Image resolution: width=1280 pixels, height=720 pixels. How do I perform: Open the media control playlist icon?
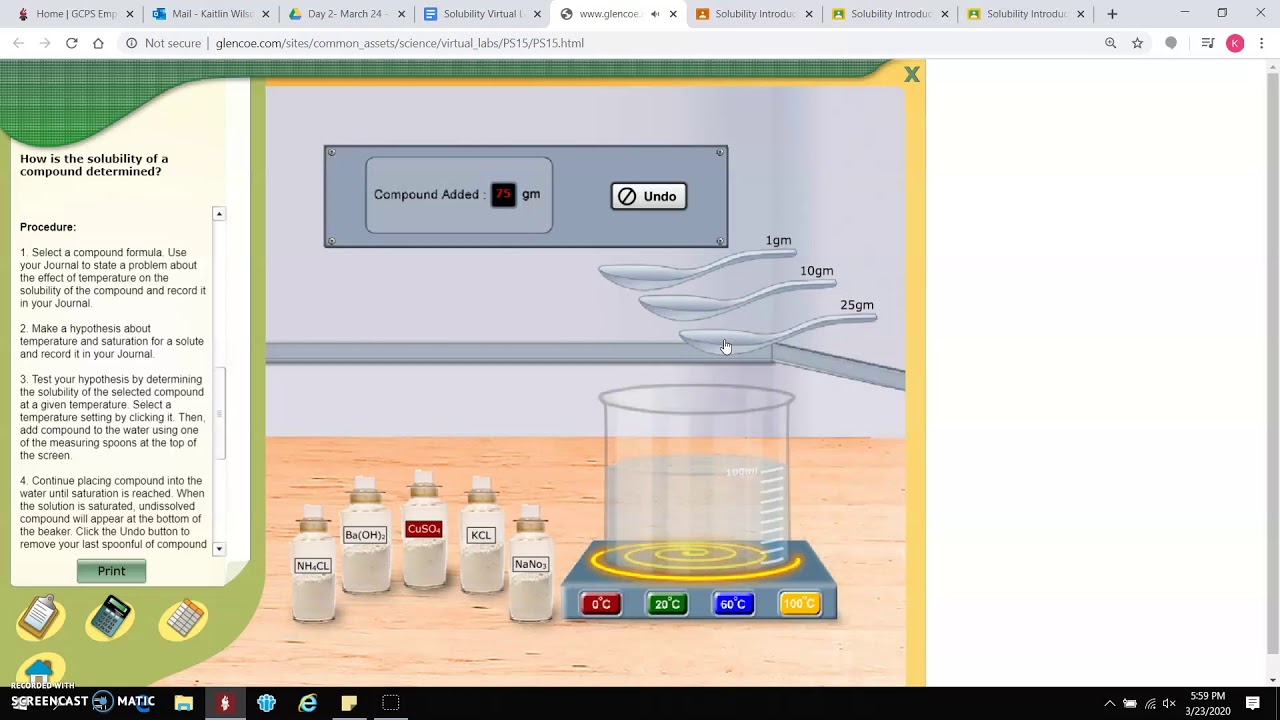(1208, 43)
